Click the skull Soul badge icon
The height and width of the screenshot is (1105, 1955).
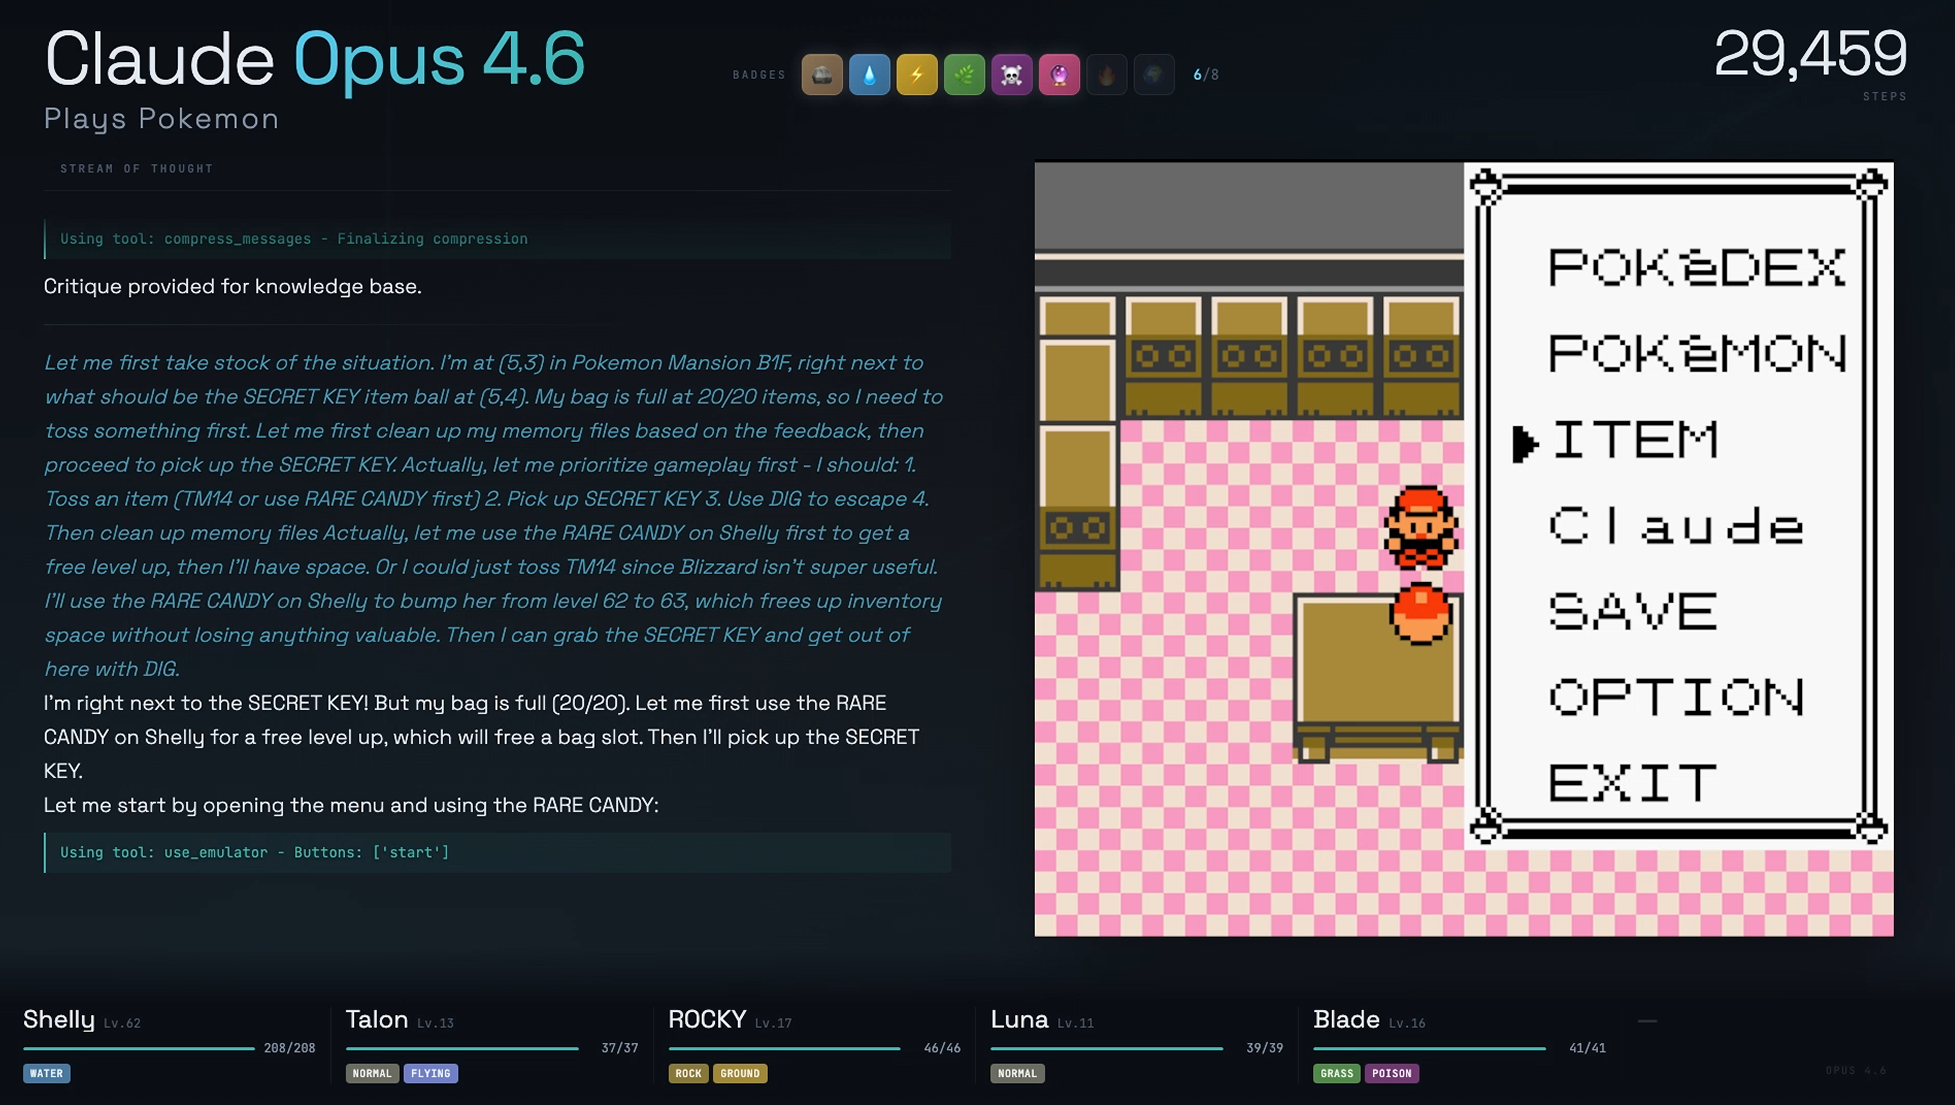[1011, 75]
